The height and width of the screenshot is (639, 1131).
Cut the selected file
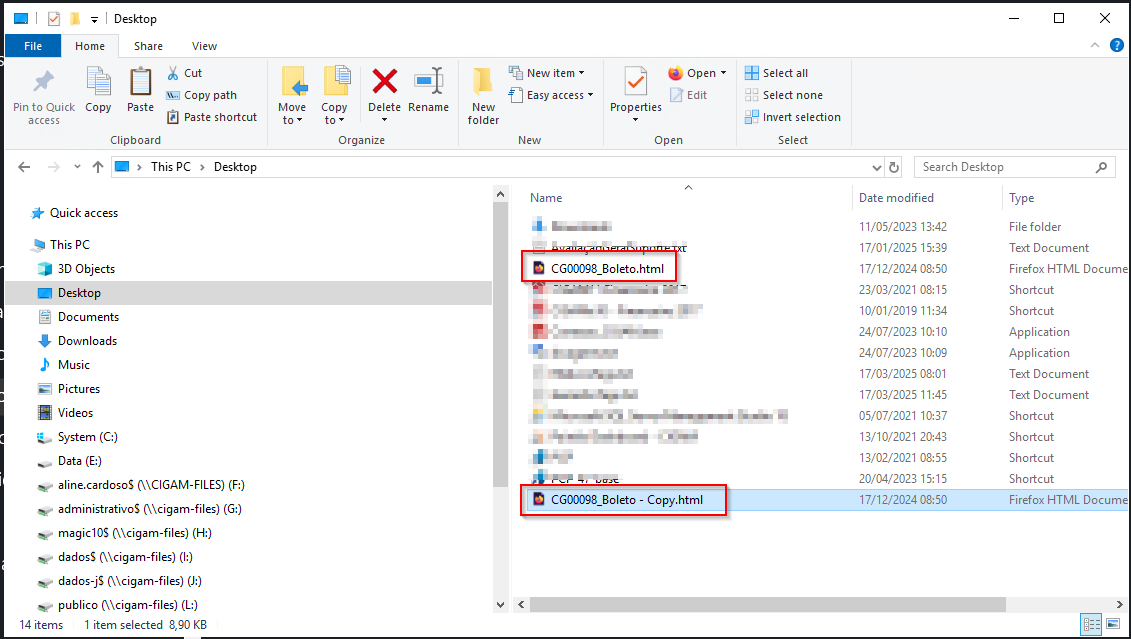(184, 73)
